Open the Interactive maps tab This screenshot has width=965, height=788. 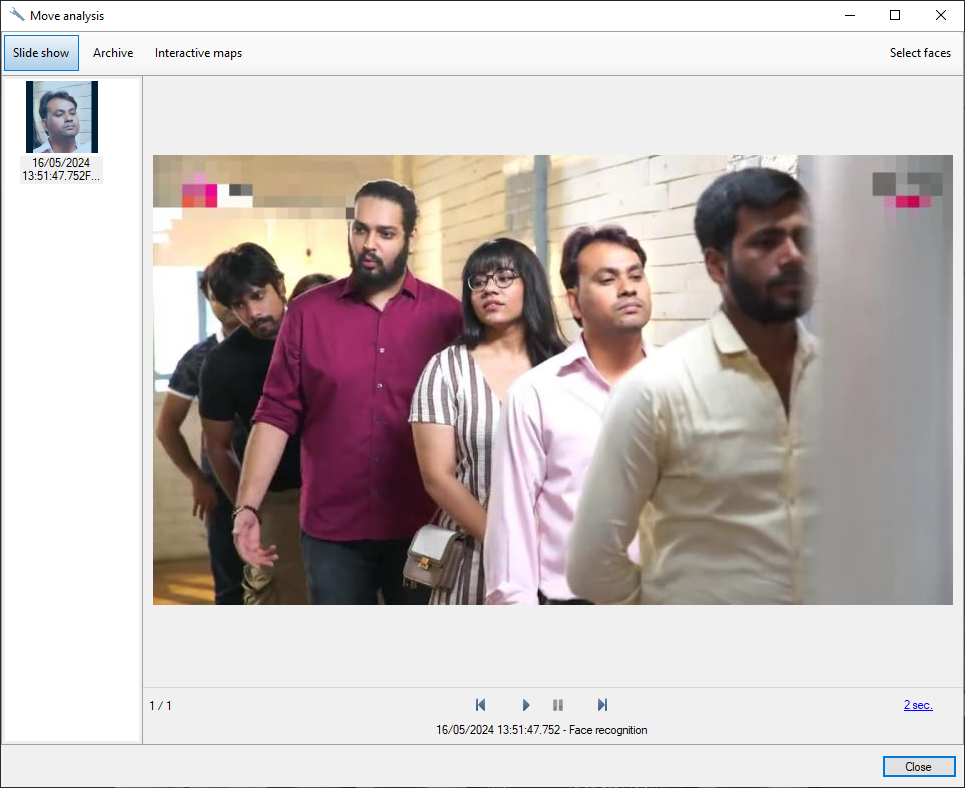coord(198,53)
